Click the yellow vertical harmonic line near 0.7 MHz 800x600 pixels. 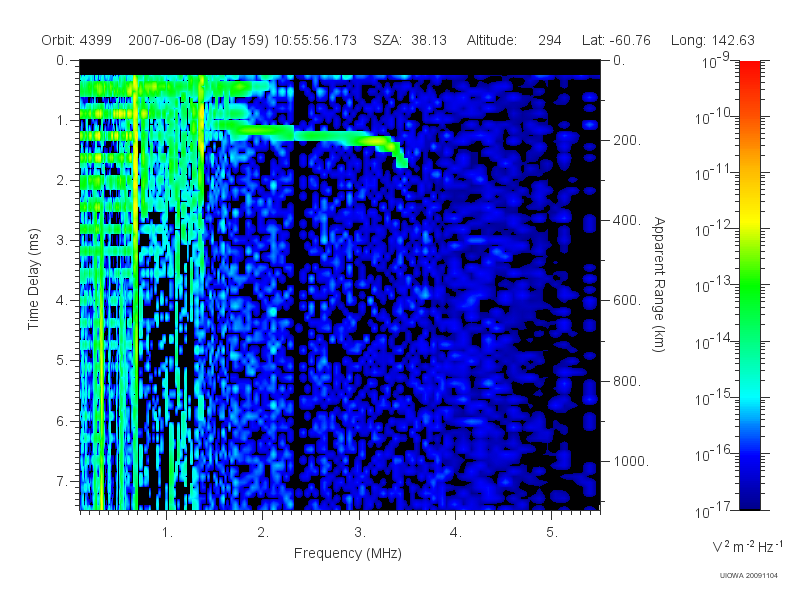[136, 292]
